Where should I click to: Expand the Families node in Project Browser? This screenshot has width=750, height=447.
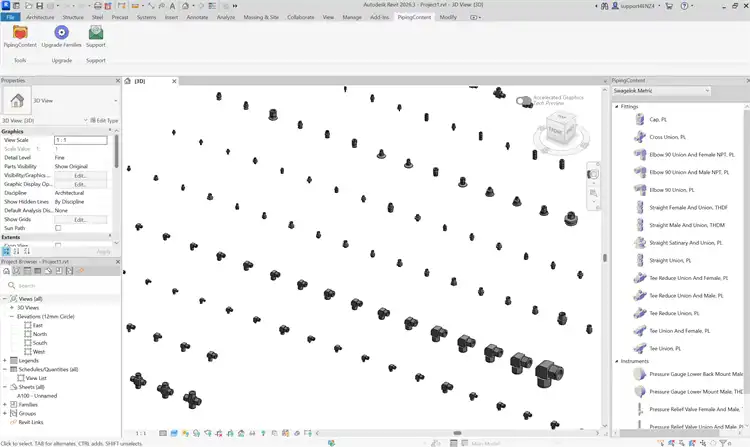click(x=6, y=403)
